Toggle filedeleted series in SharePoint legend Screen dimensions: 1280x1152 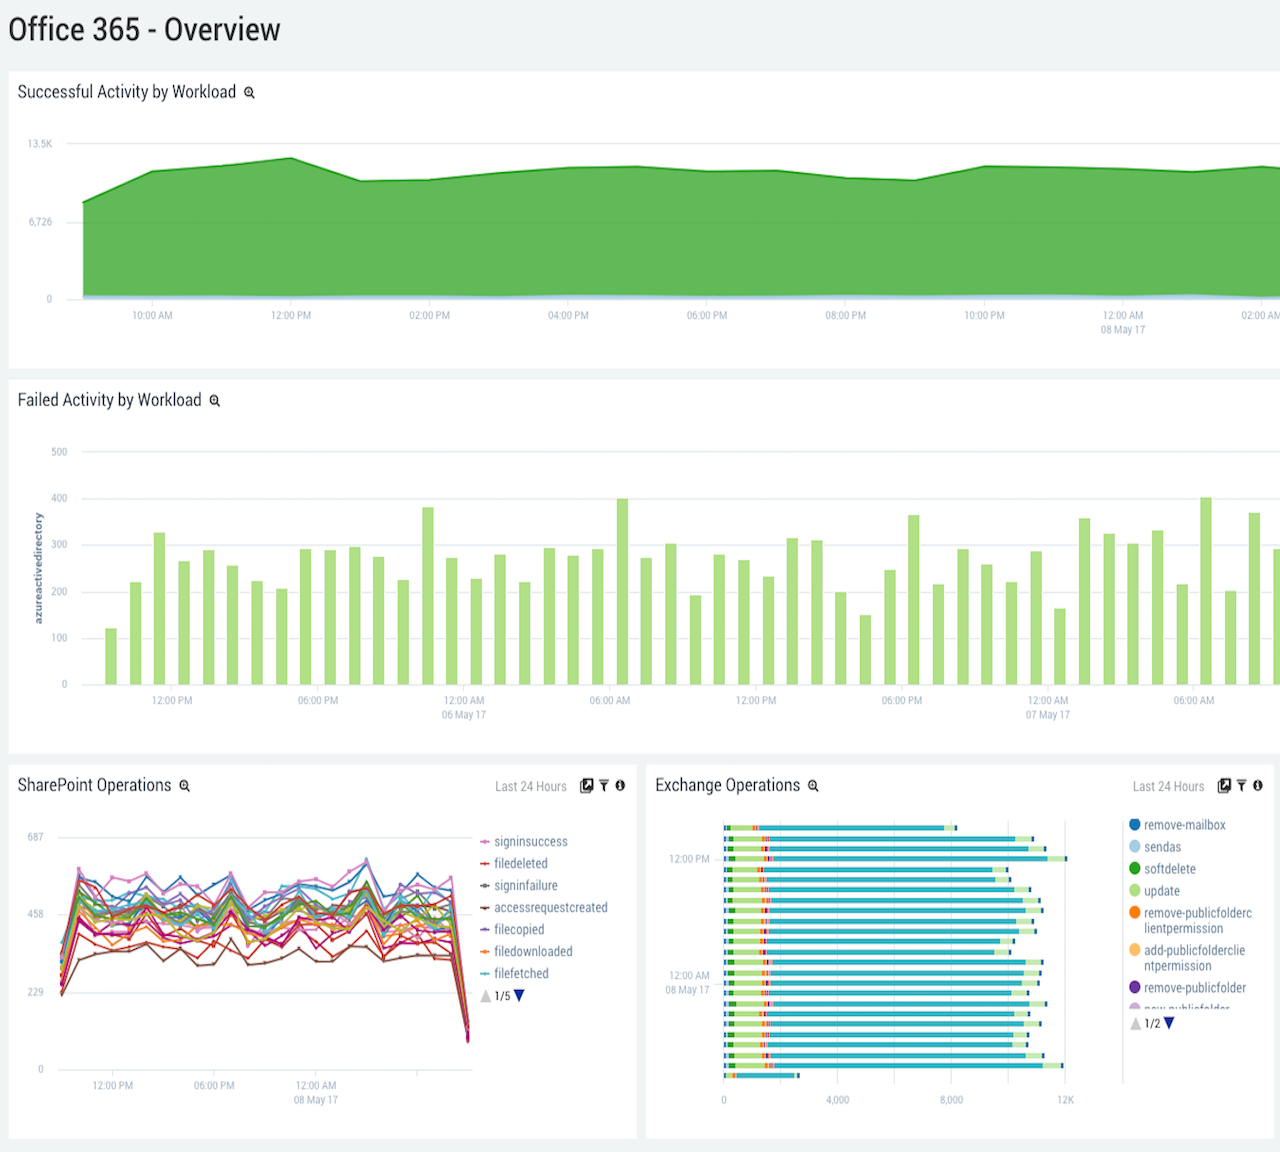pyautogui.click(x=514, y=864)
